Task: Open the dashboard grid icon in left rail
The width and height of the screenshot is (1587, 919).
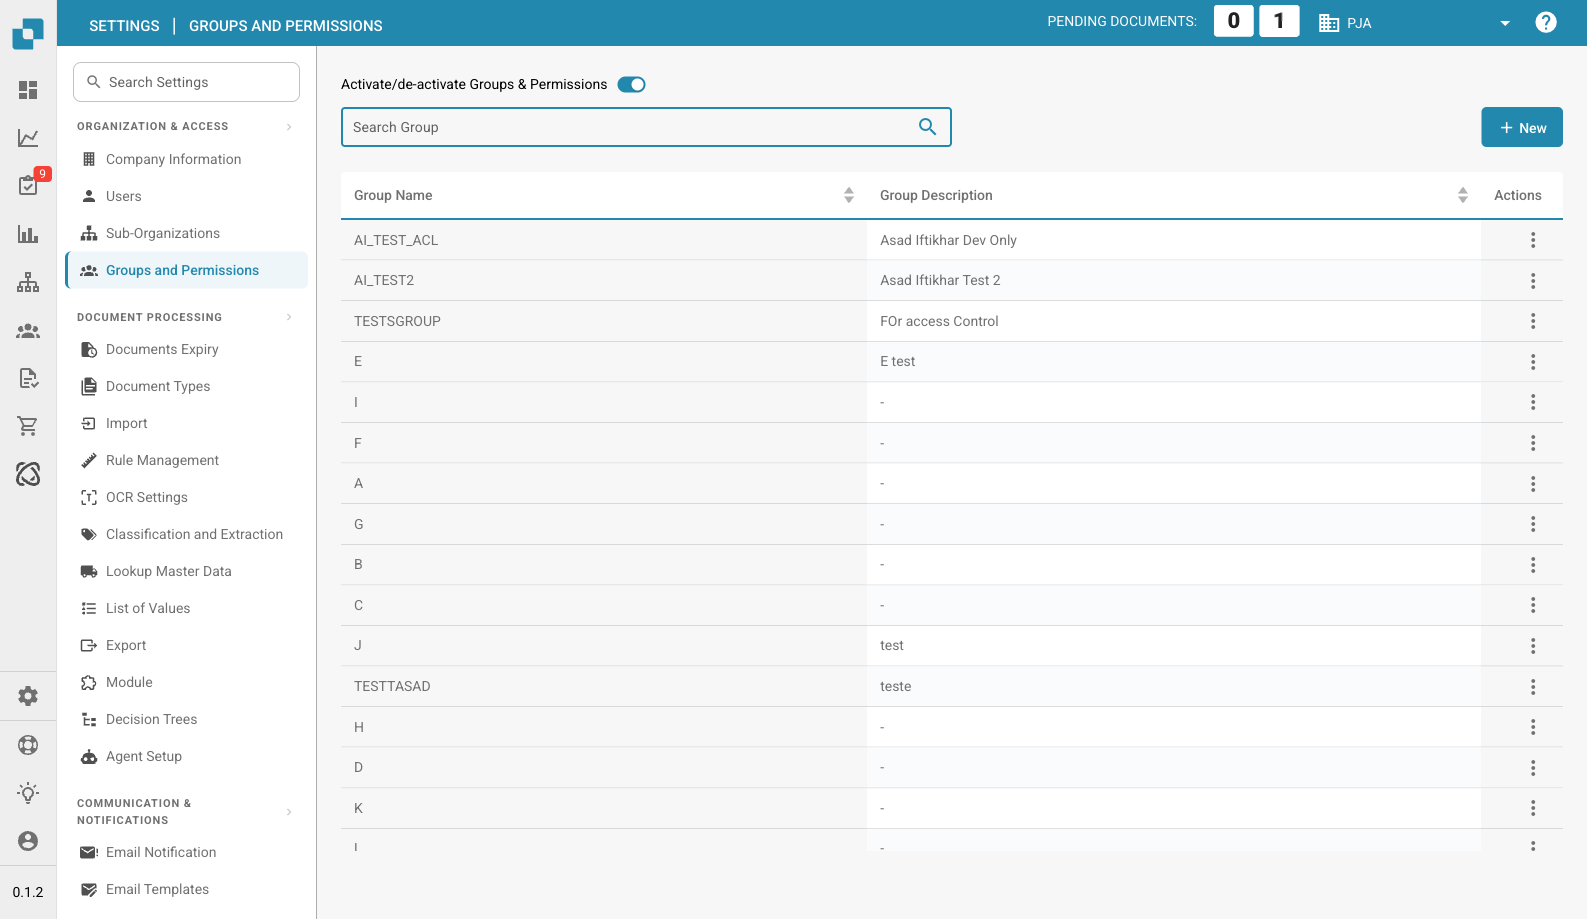Action: point(28,90)
